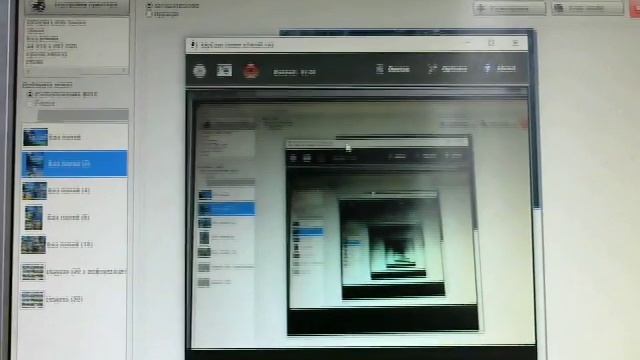Click the last labeled button at the recorder toolbar's right end
The height and width of the screenshot is (360, 640).
500,69
